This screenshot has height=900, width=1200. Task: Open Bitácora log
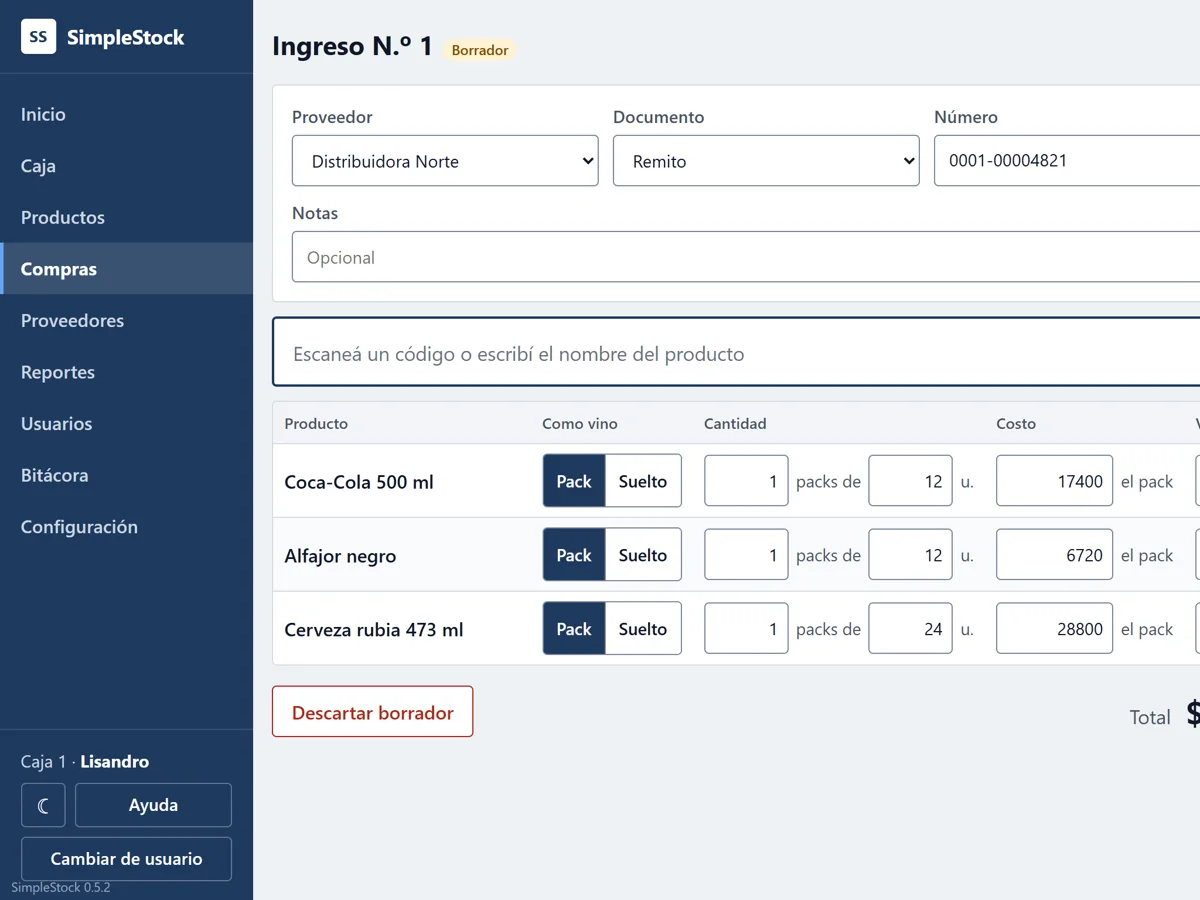(127, 475)
